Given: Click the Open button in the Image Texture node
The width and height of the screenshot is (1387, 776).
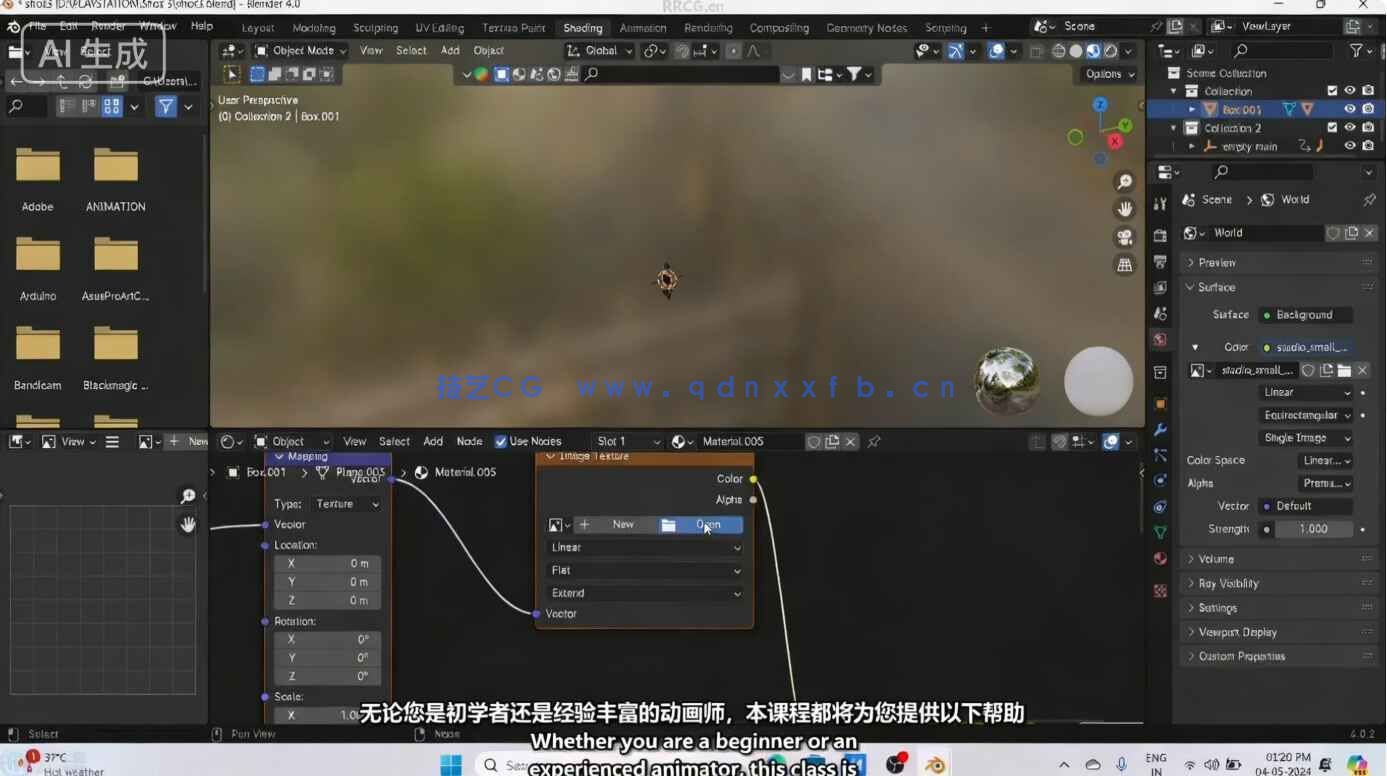Looking at the screenshot, I should (x=707, y=524).
